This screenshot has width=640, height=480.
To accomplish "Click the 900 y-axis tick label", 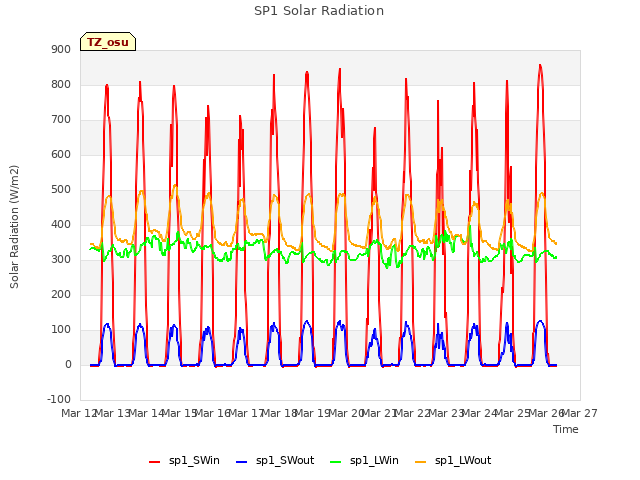I will [x=61, y=49].
